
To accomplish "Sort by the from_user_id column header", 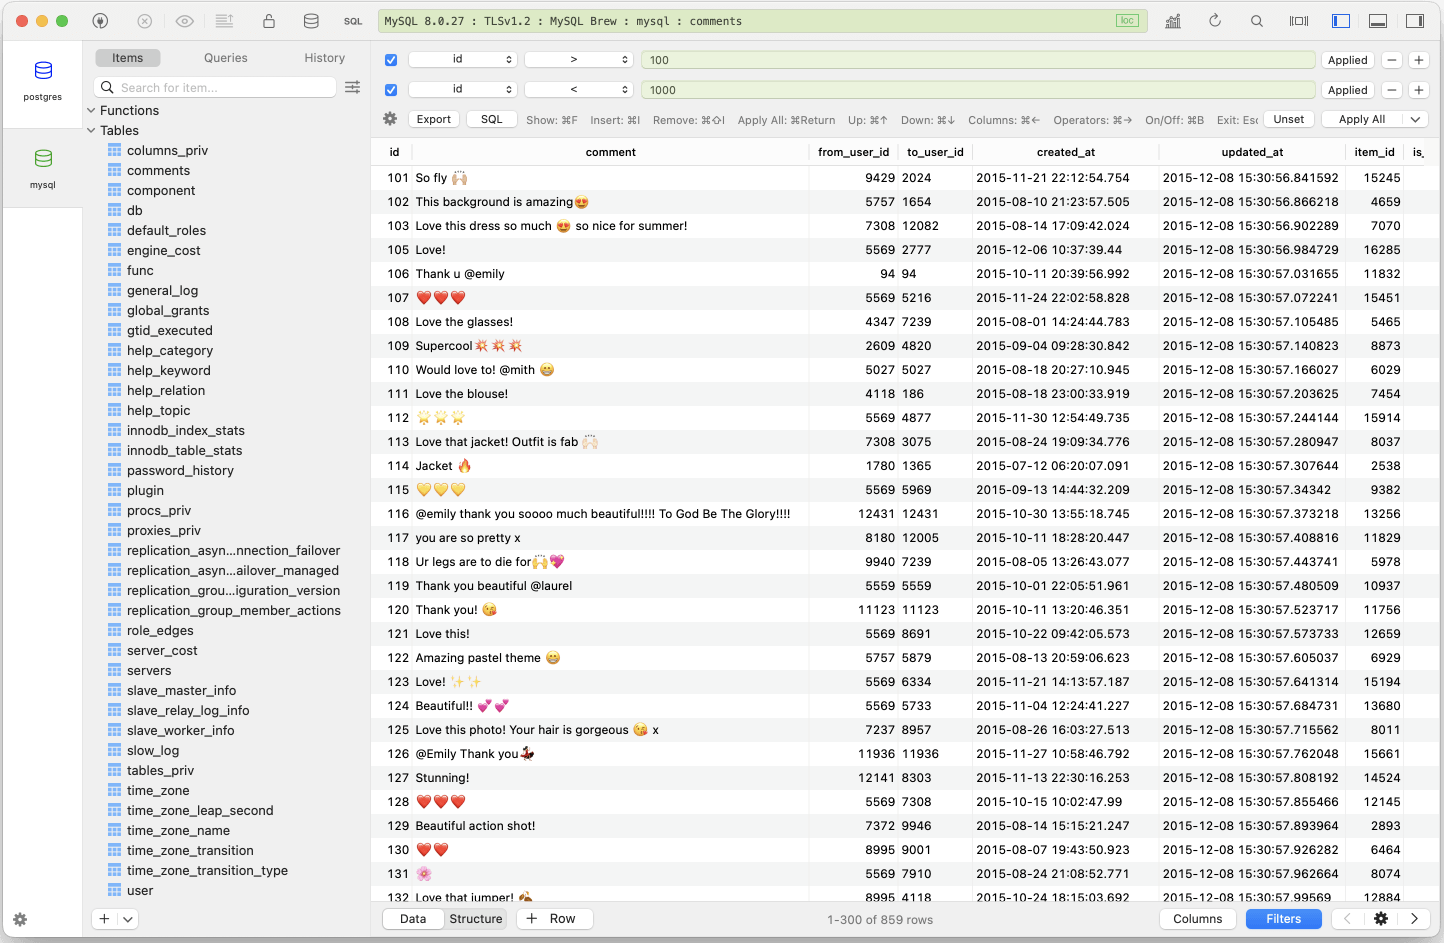I will click(x=853, y=152).
